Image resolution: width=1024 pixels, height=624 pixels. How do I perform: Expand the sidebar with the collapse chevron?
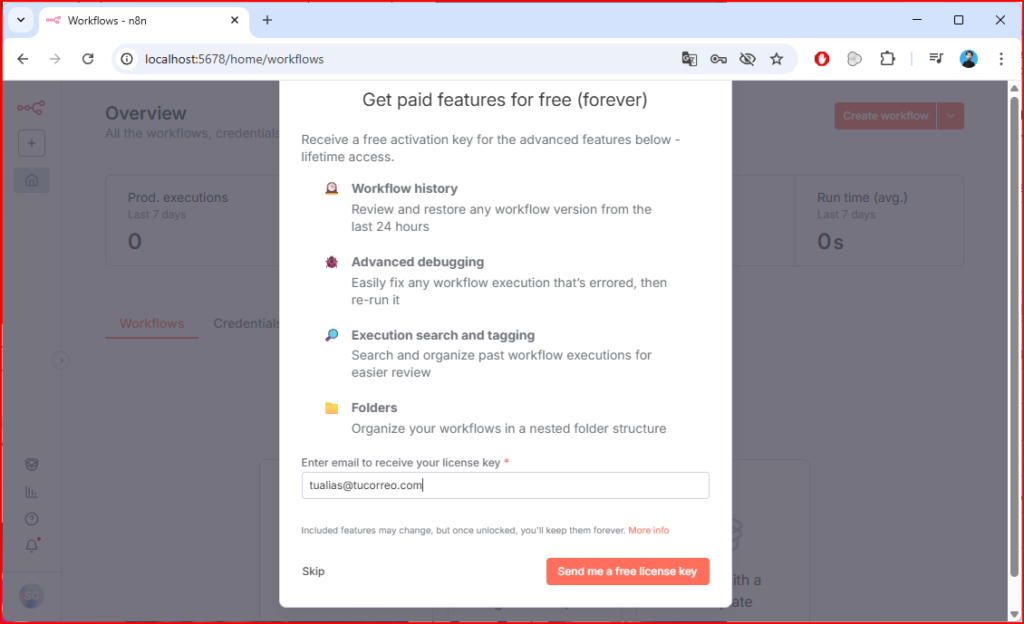tap(61, 361)
